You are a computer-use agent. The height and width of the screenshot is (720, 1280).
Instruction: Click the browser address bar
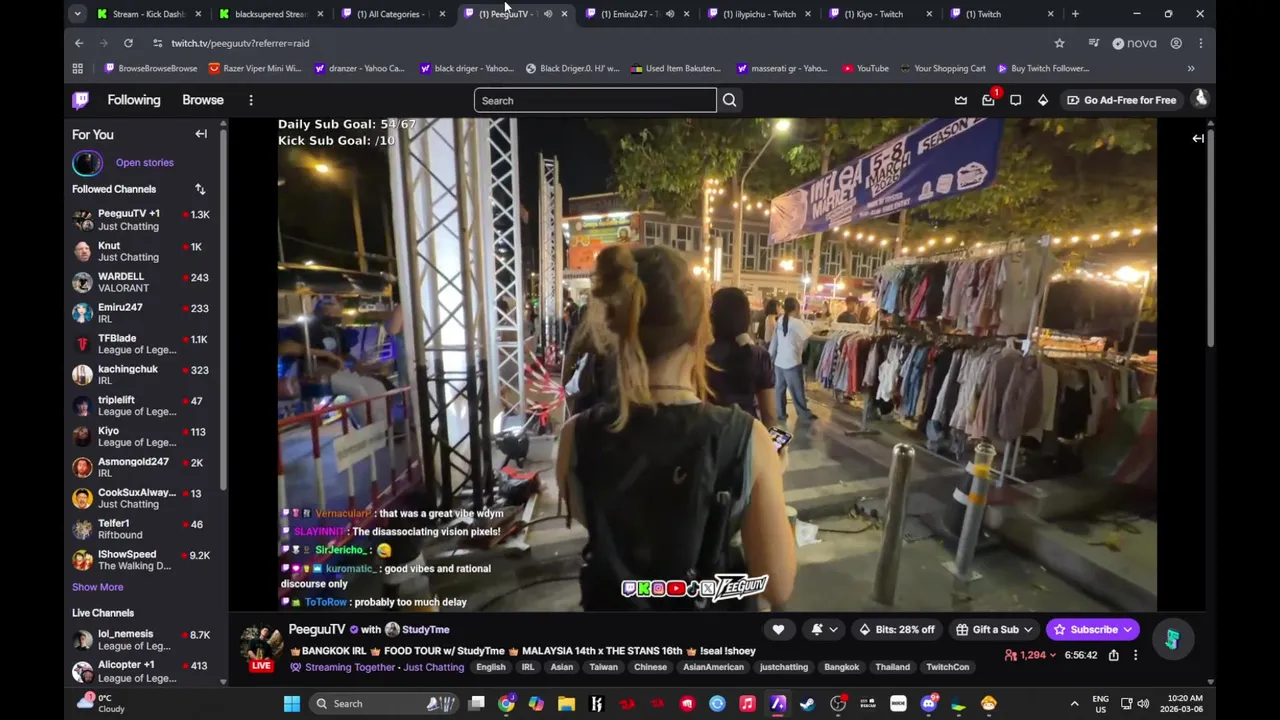600,43
